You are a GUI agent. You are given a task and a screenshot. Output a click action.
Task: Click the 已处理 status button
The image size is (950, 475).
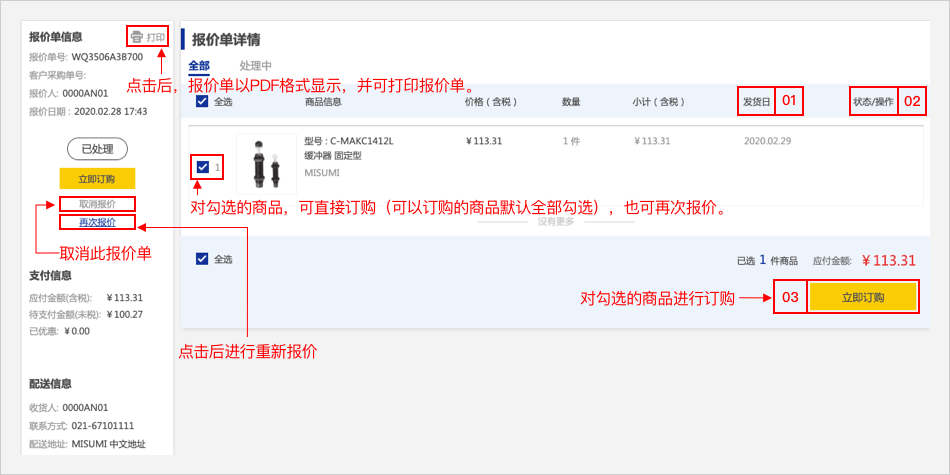[97, 149]
